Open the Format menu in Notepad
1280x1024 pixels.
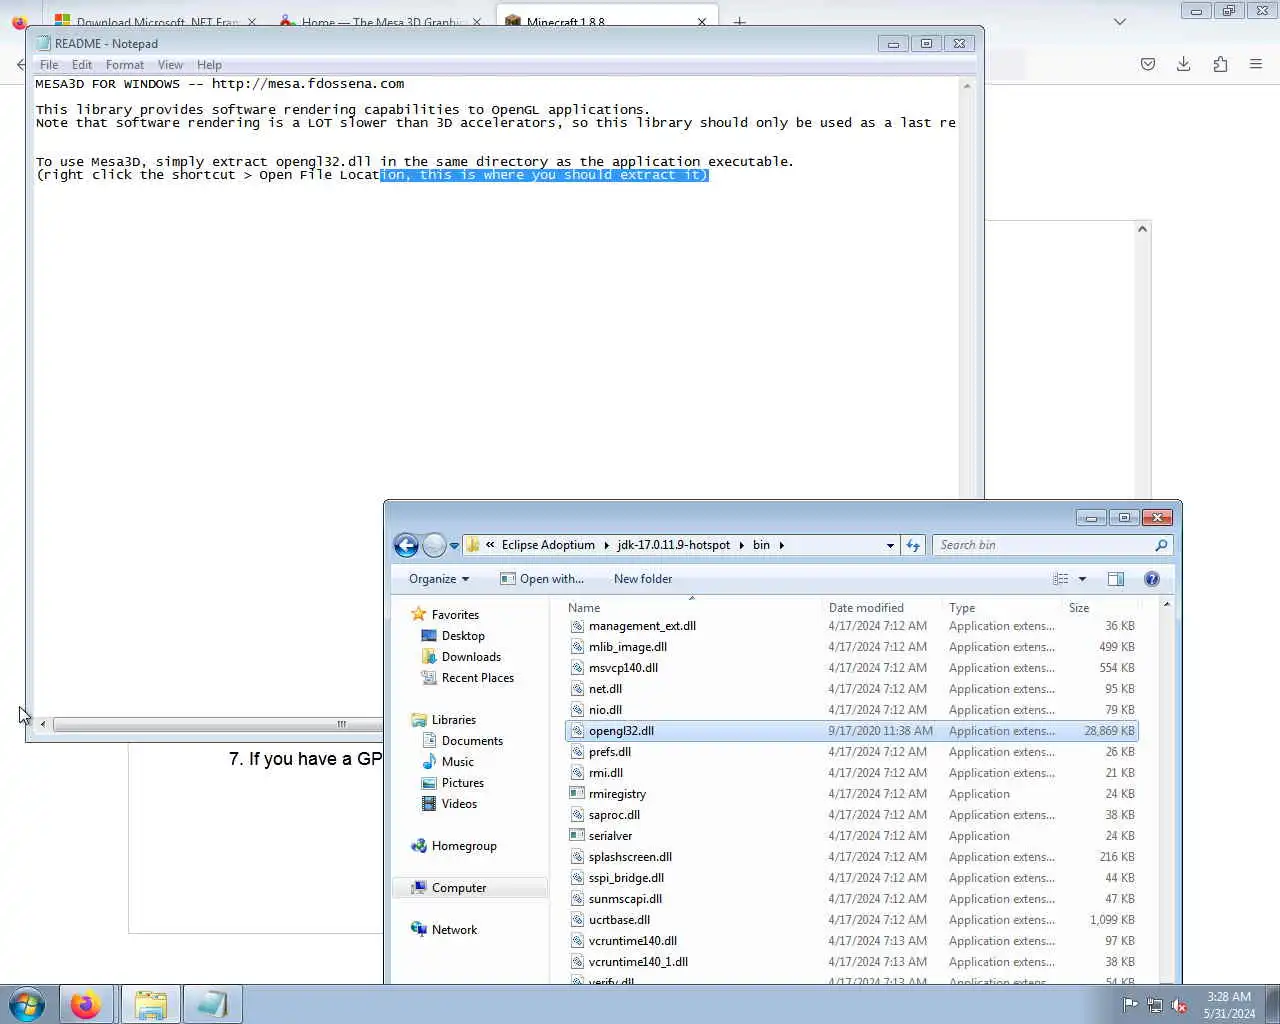pos(125,65)
